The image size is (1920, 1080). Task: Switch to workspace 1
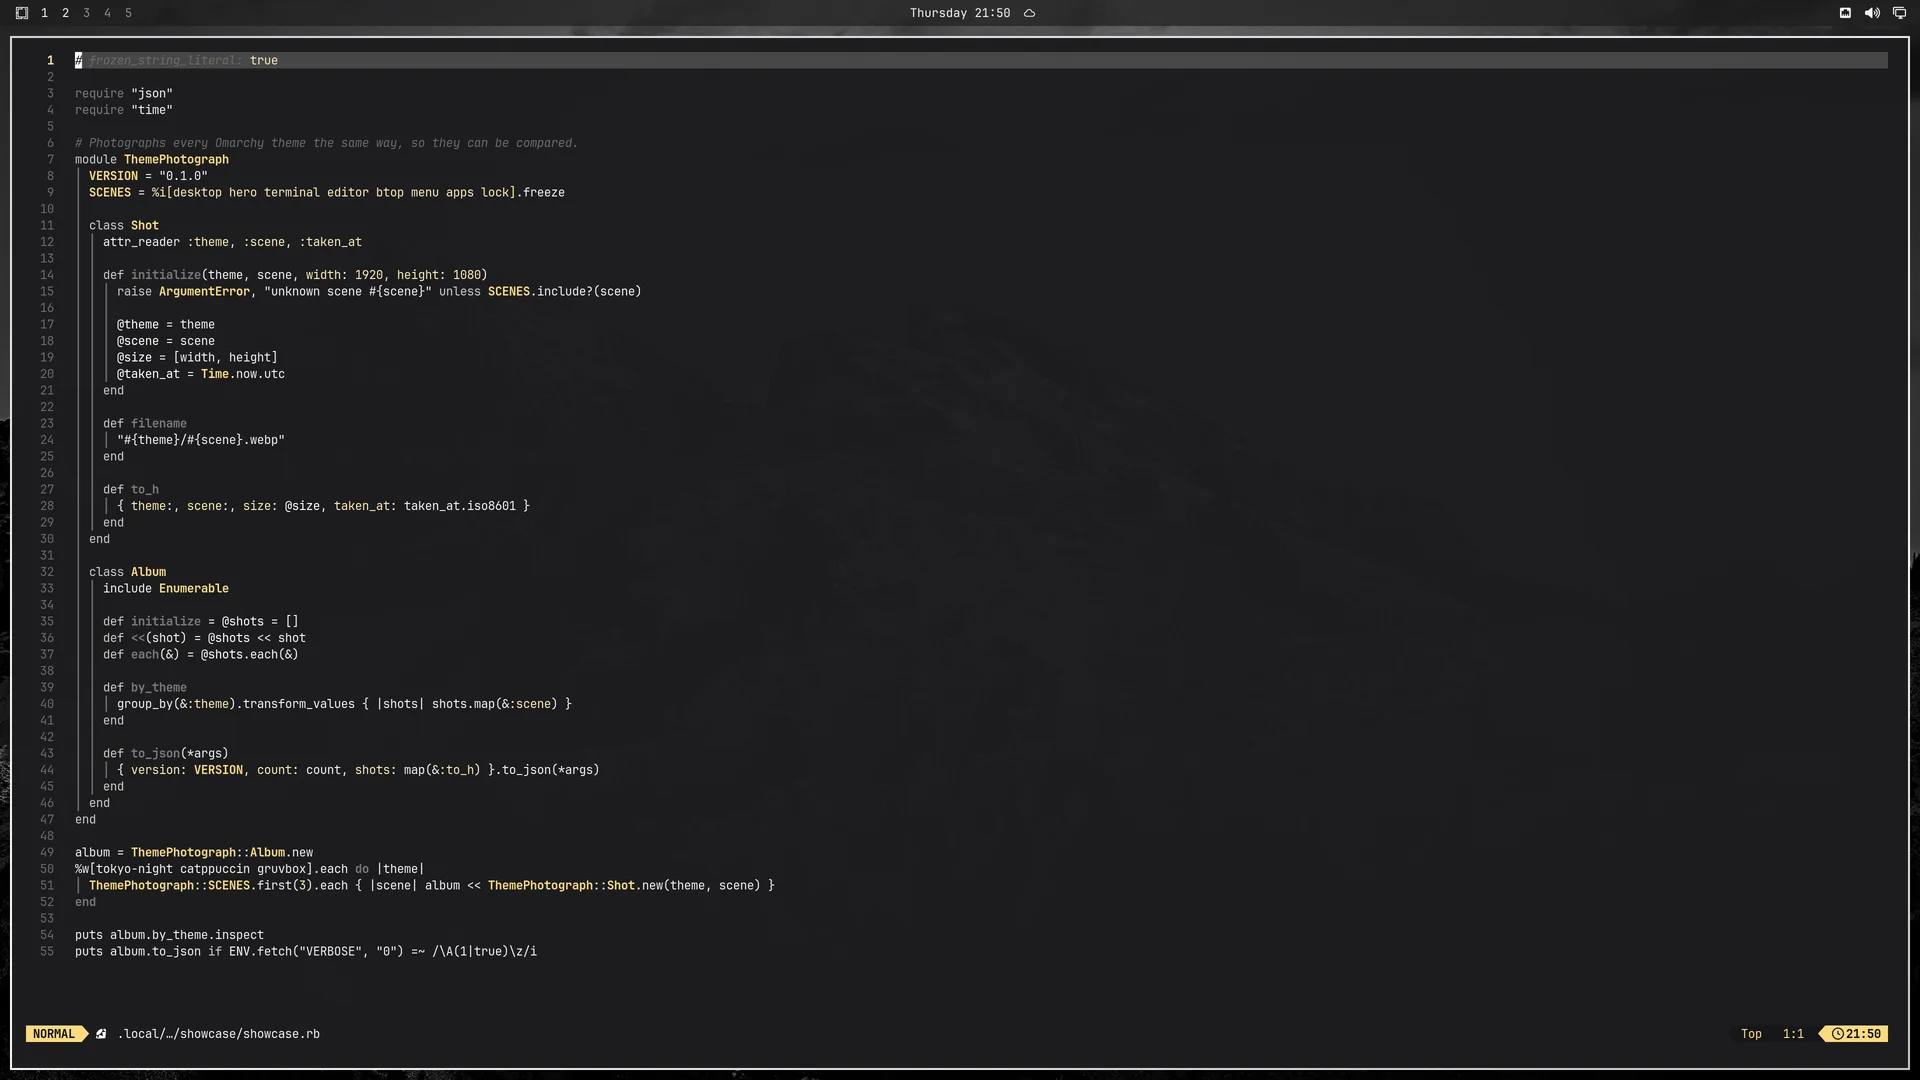pos(44,13)
